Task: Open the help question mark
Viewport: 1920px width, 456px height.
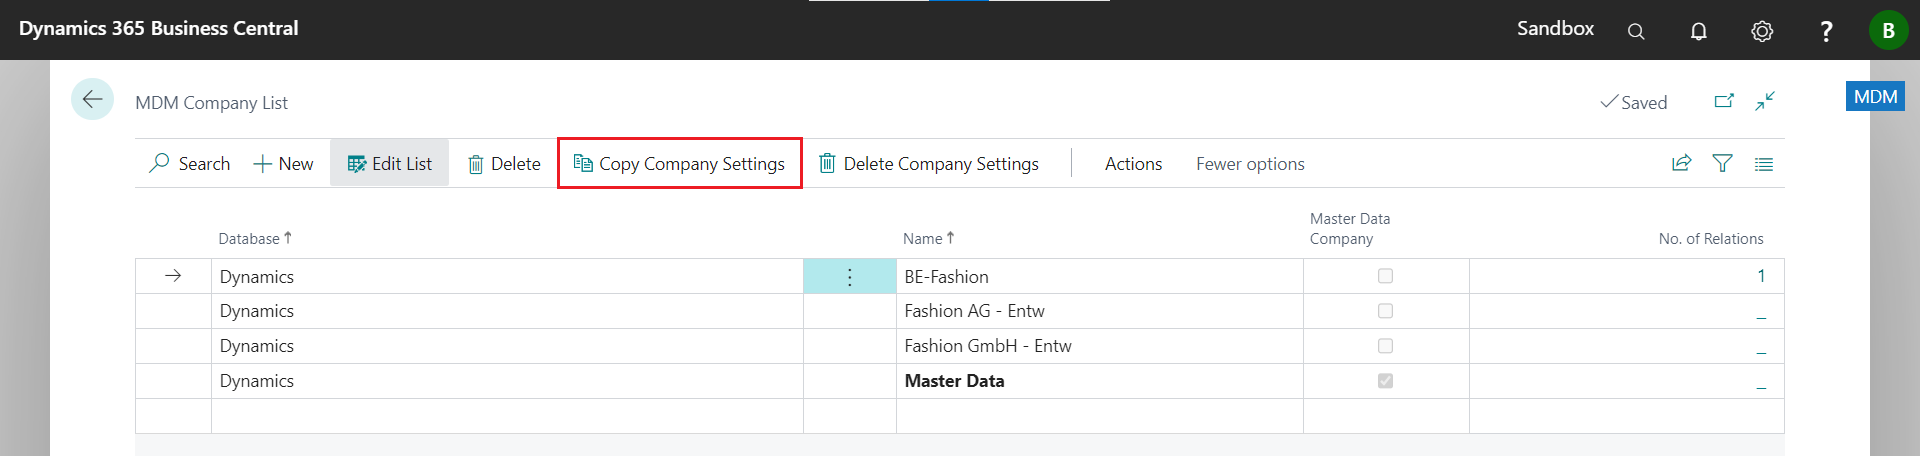Action: 1825,31
